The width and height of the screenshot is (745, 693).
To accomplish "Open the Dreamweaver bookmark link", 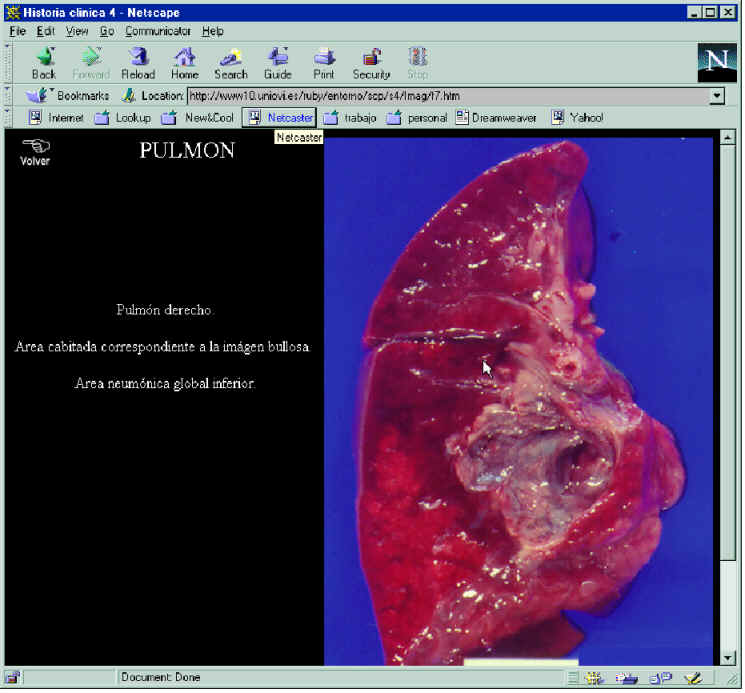I will click(x=496, y=117).
